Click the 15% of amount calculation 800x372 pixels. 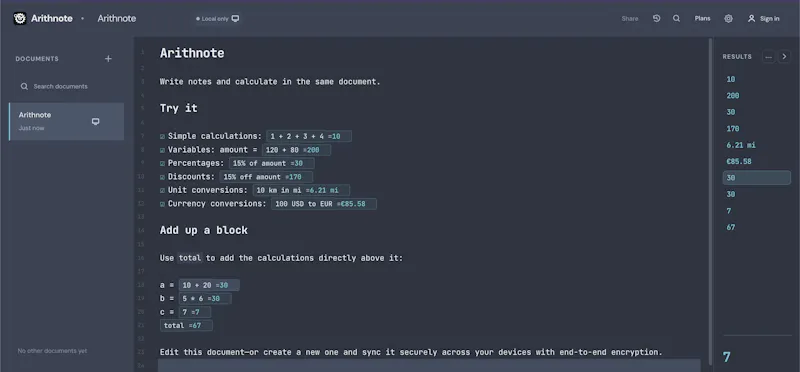pos(271,163)
